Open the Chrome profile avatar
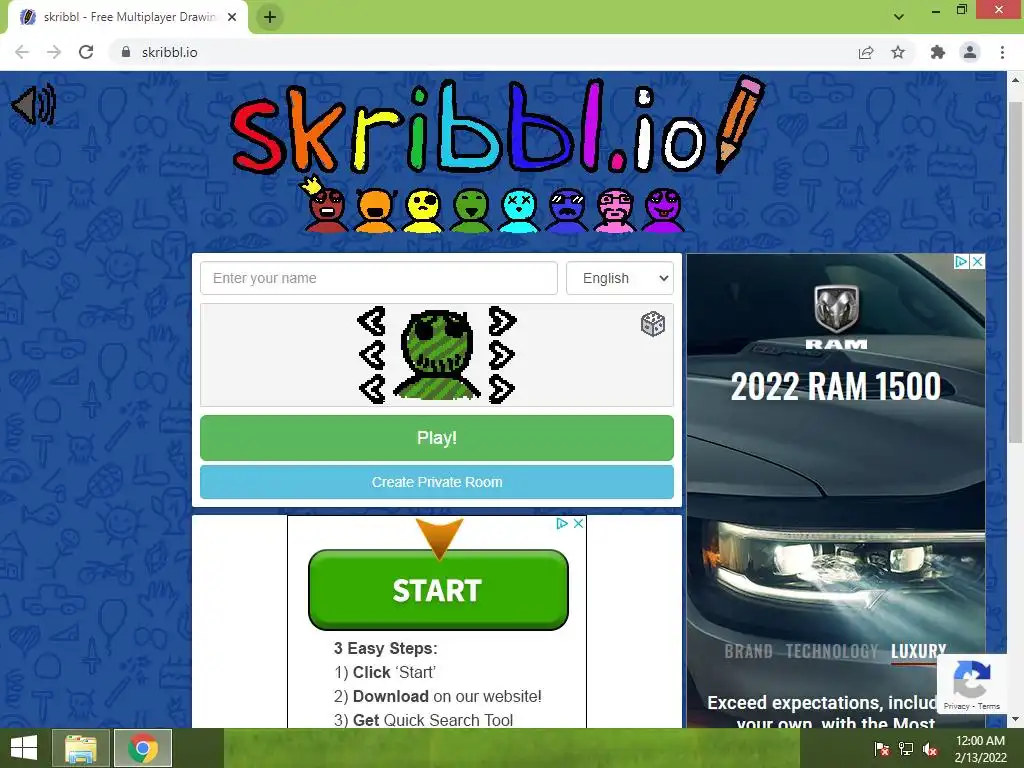Viewport: 1024px width, 768px height. (970, 52)
